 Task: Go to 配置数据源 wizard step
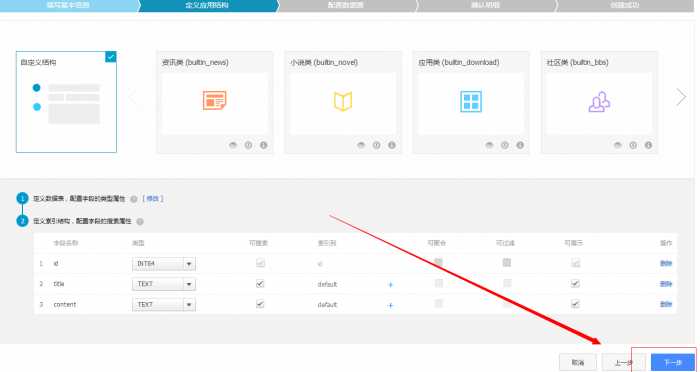(x=346, y=5)
